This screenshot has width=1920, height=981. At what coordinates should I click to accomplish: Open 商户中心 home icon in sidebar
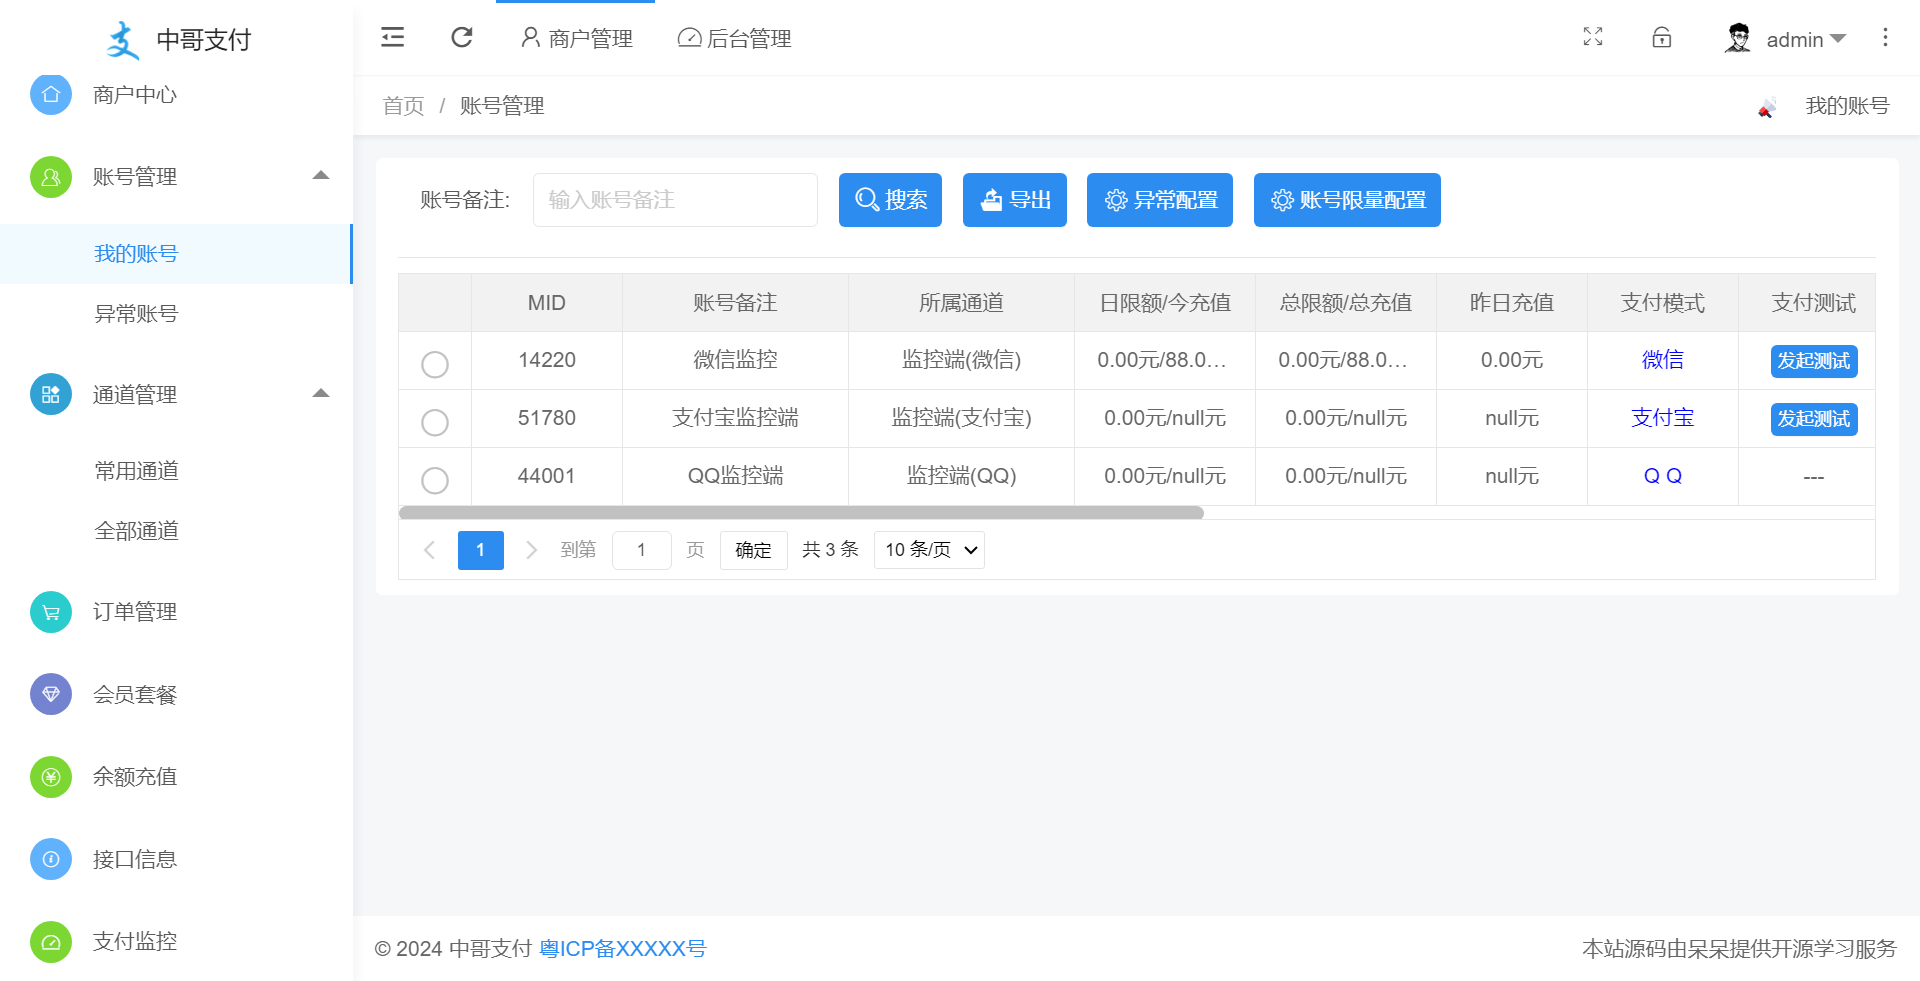[51, 95]
